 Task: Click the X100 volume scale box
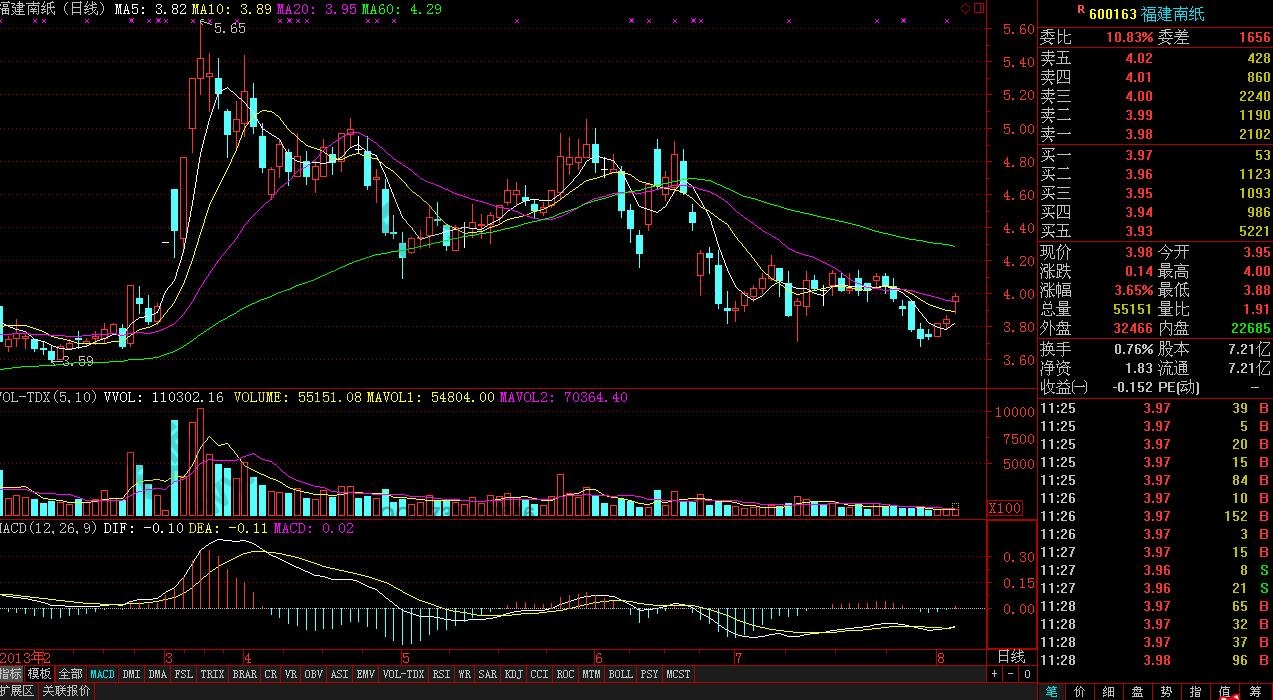1004,508
